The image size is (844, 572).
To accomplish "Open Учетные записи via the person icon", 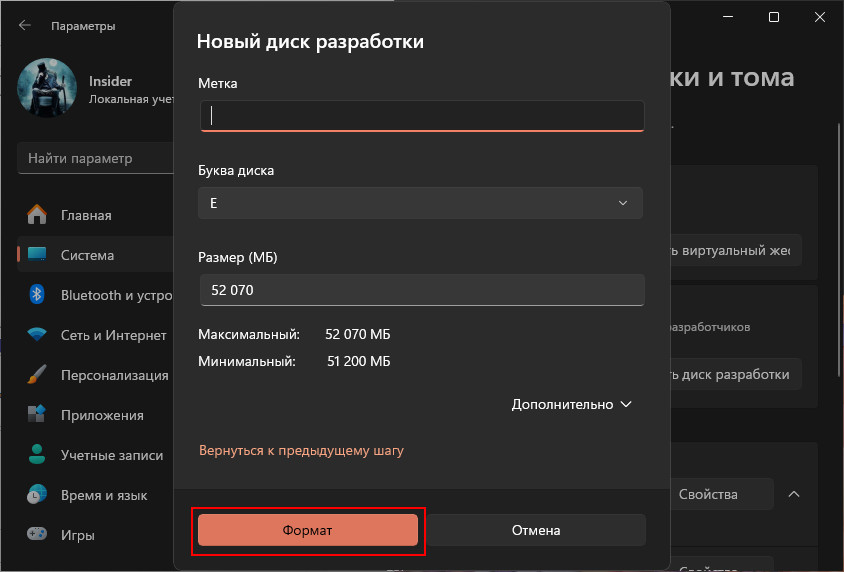I will tap(37, 455).
